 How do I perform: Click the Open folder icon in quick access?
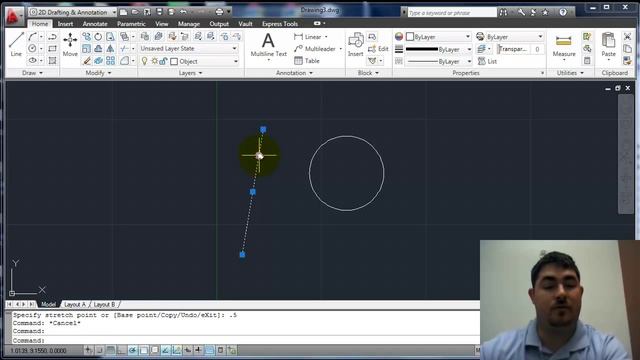pyautogui.click(x=135, y=12)
